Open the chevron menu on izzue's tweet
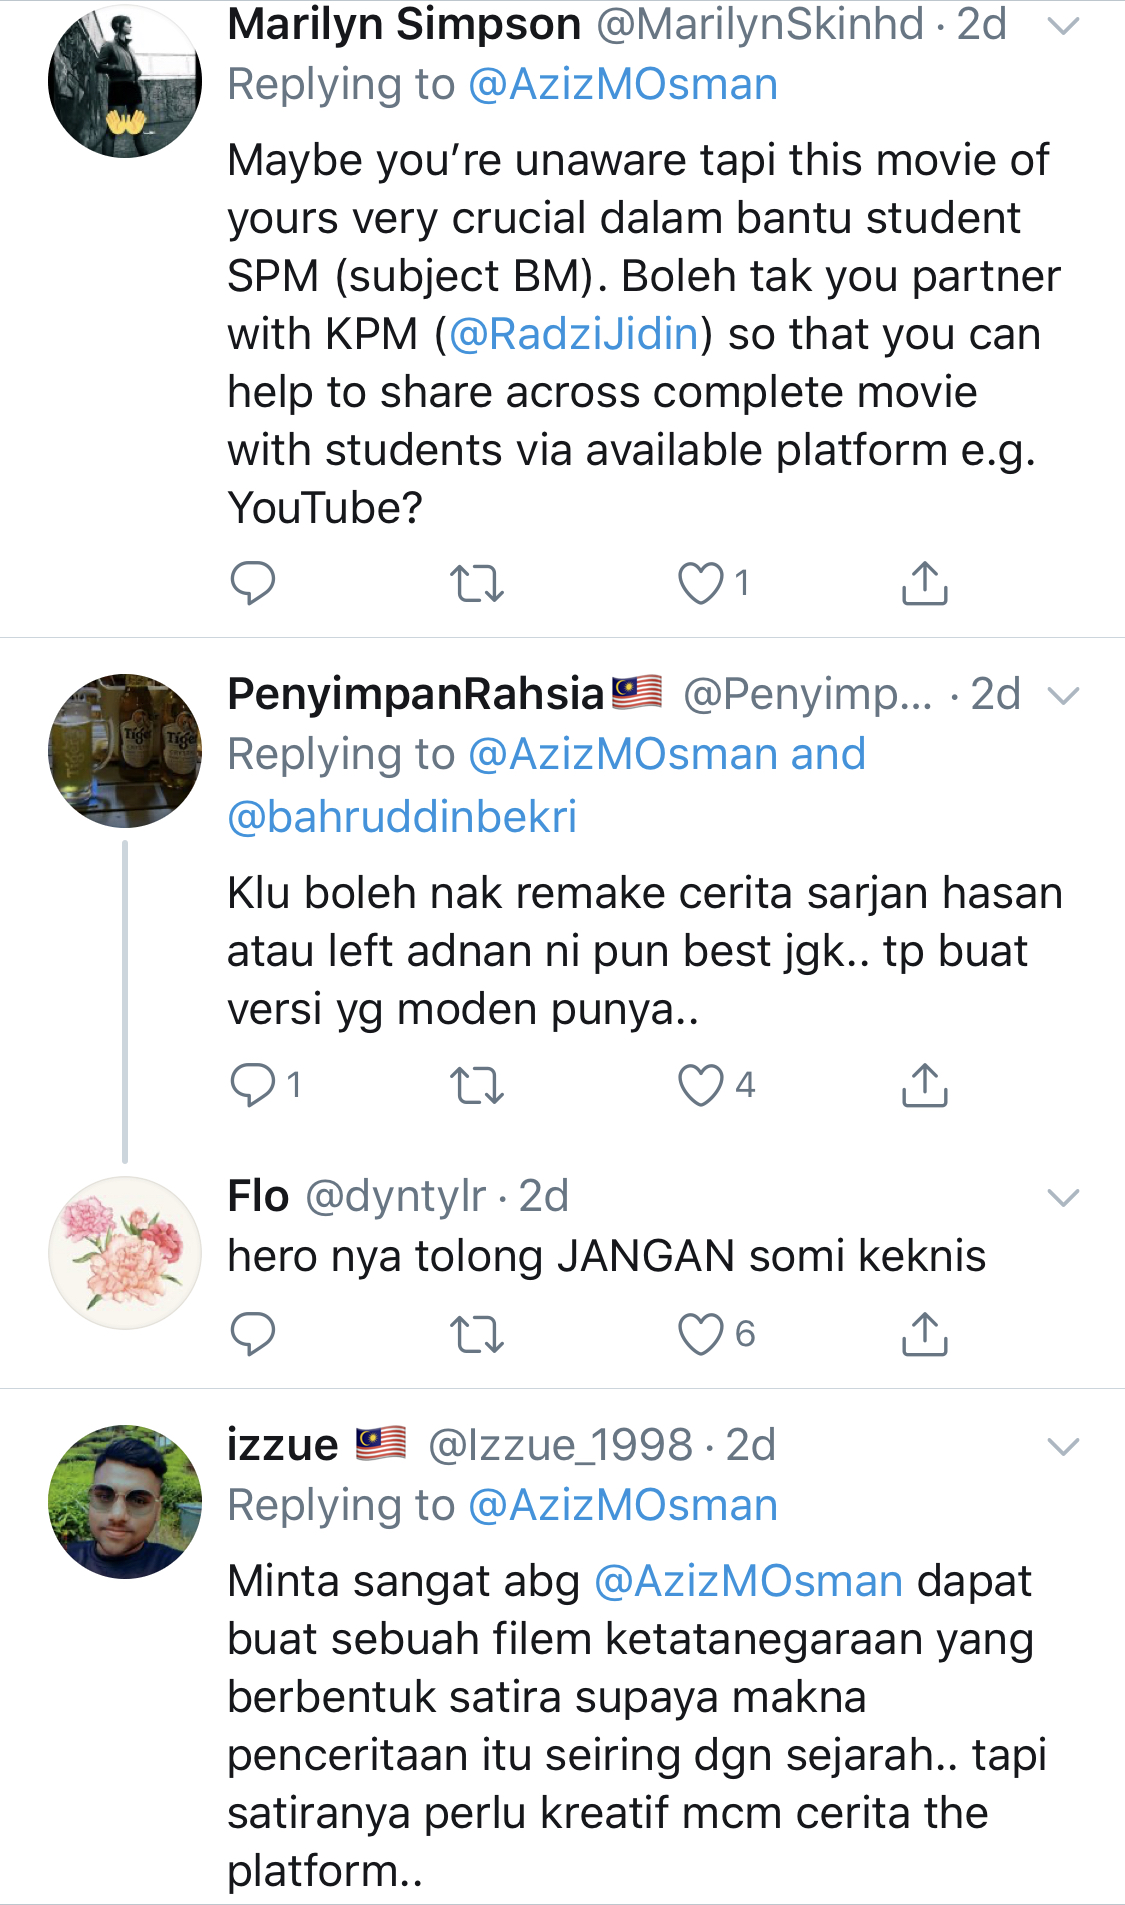The image size is (1125, 1905). point(1062,1446)
